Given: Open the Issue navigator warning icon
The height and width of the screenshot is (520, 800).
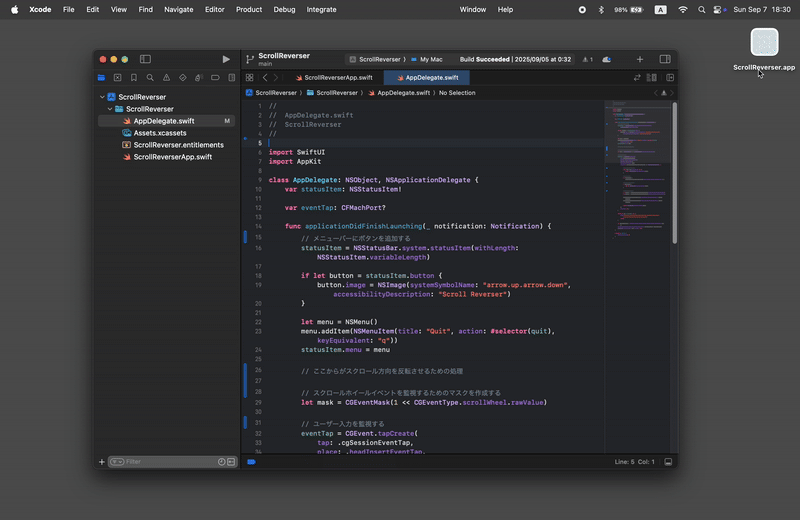Looking at the screenshot, I should [166, 78].
